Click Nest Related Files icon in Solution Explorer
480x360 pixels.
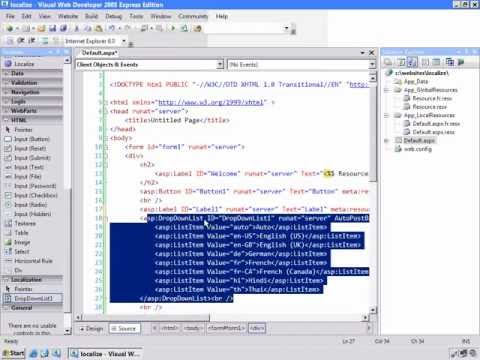(x=412, y=62)
